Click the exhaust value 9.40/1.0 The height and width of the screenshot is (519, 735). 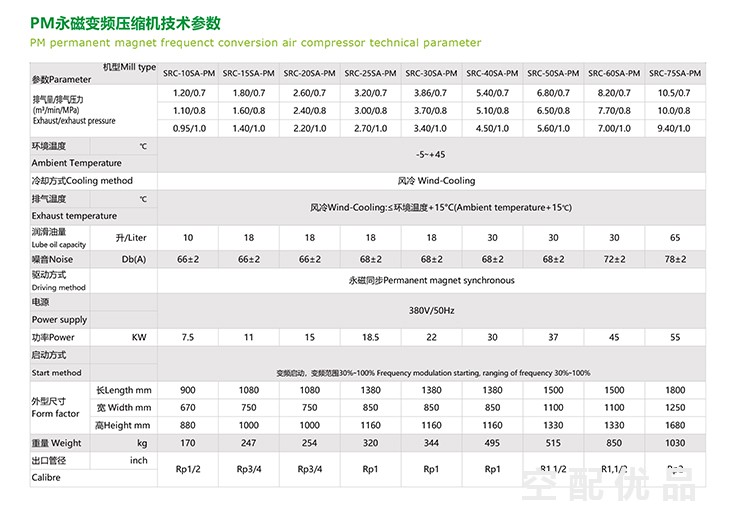pos(674,128)
